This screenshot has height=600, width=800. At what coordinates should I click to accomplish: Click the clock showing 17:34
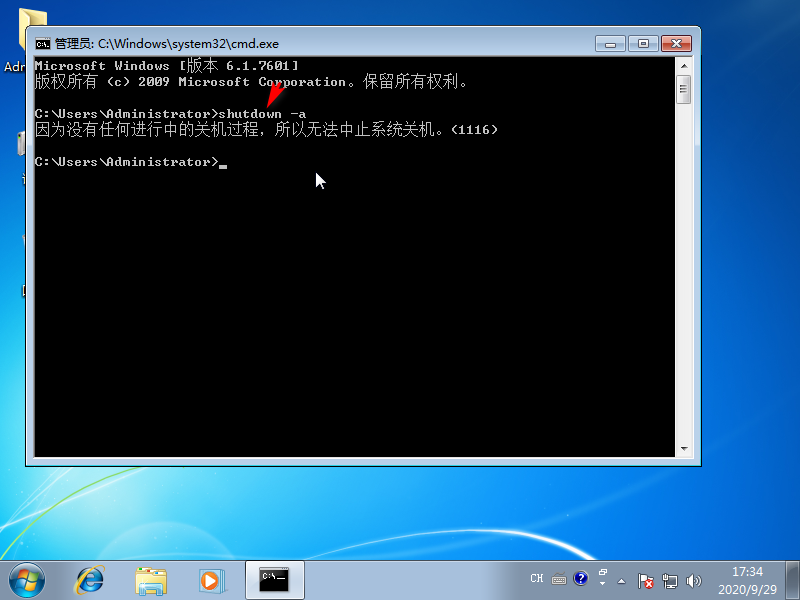748,571
